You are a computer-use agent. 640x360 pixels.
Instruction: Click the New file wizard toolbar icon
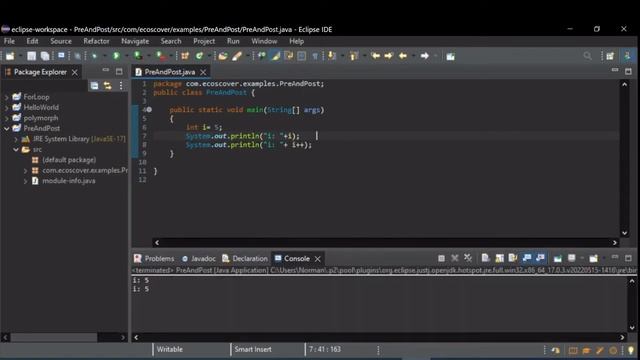[x=10, y=56]
